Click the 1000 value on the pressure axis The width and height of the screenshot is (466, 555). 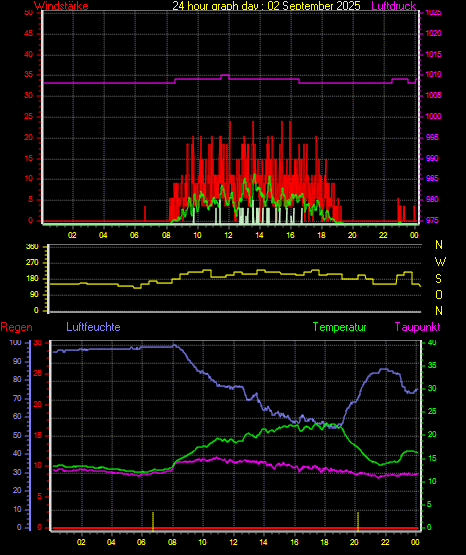click(433, 116)
